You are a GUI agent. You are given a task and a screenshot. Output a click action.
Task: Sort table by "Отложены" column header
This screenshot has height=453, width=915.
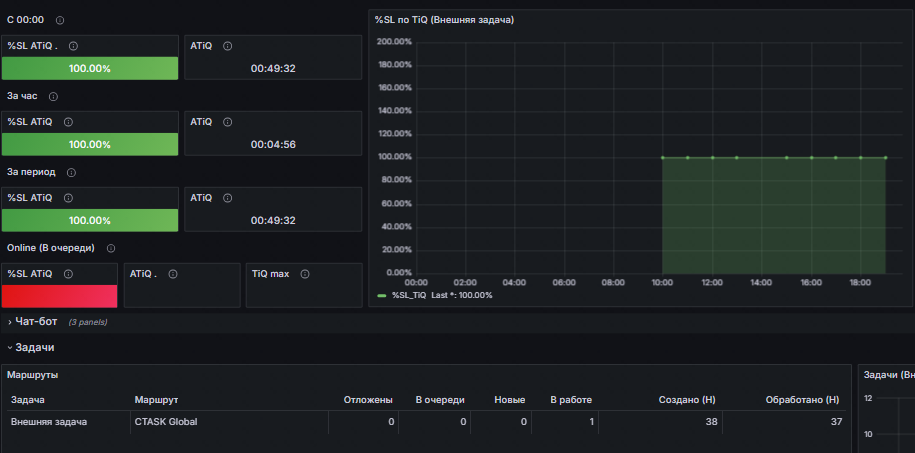(x=368, y=400)
